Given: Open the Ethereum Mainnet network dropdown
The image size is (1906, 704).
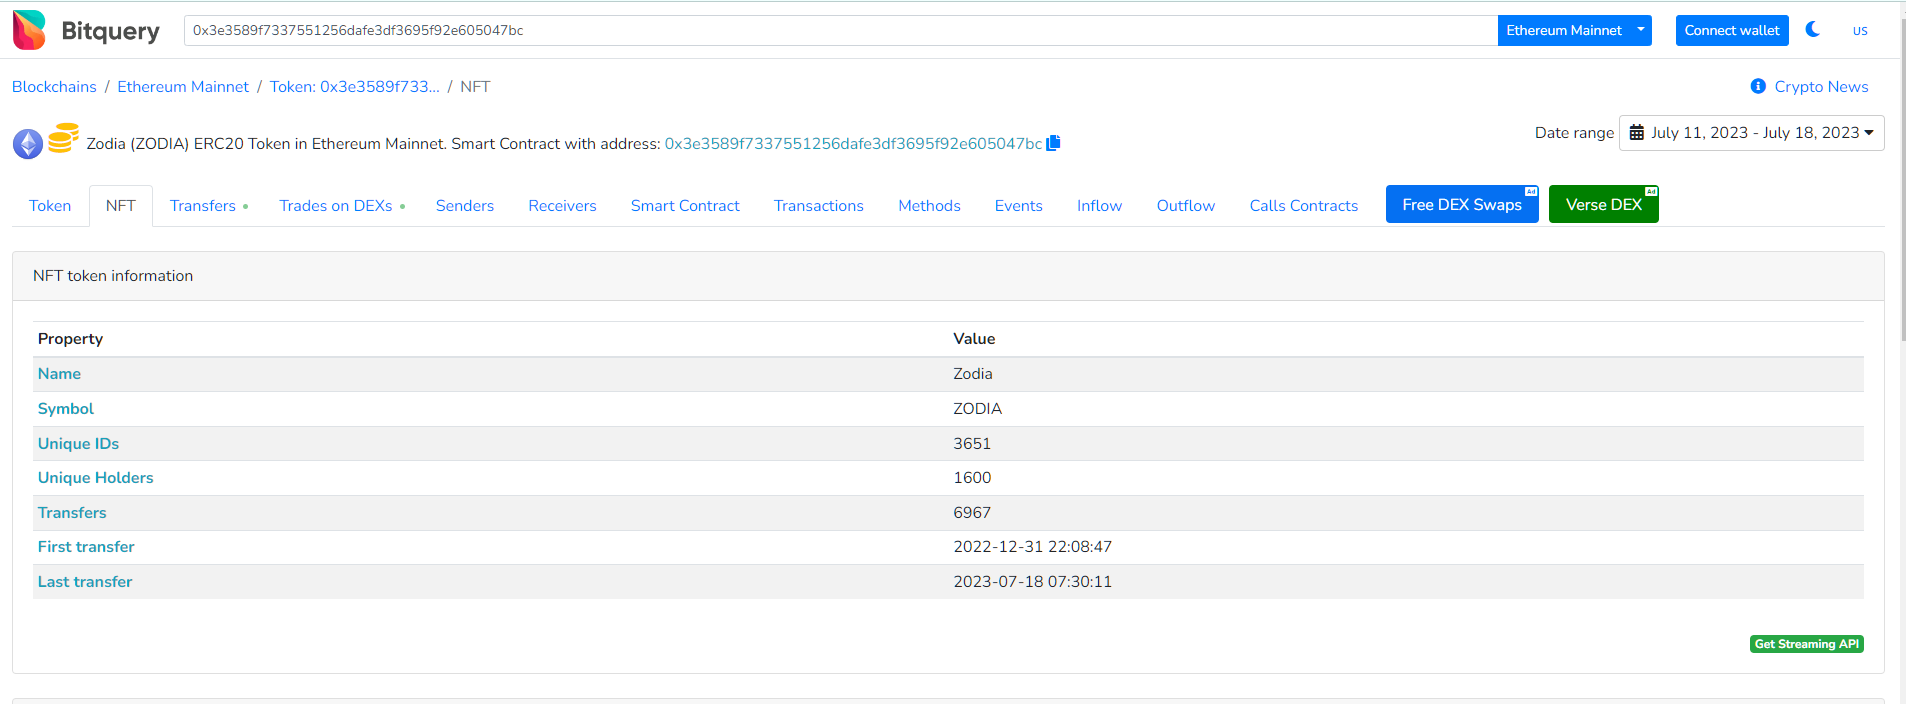Looking at the screenshot, I should click(1574, 30).
